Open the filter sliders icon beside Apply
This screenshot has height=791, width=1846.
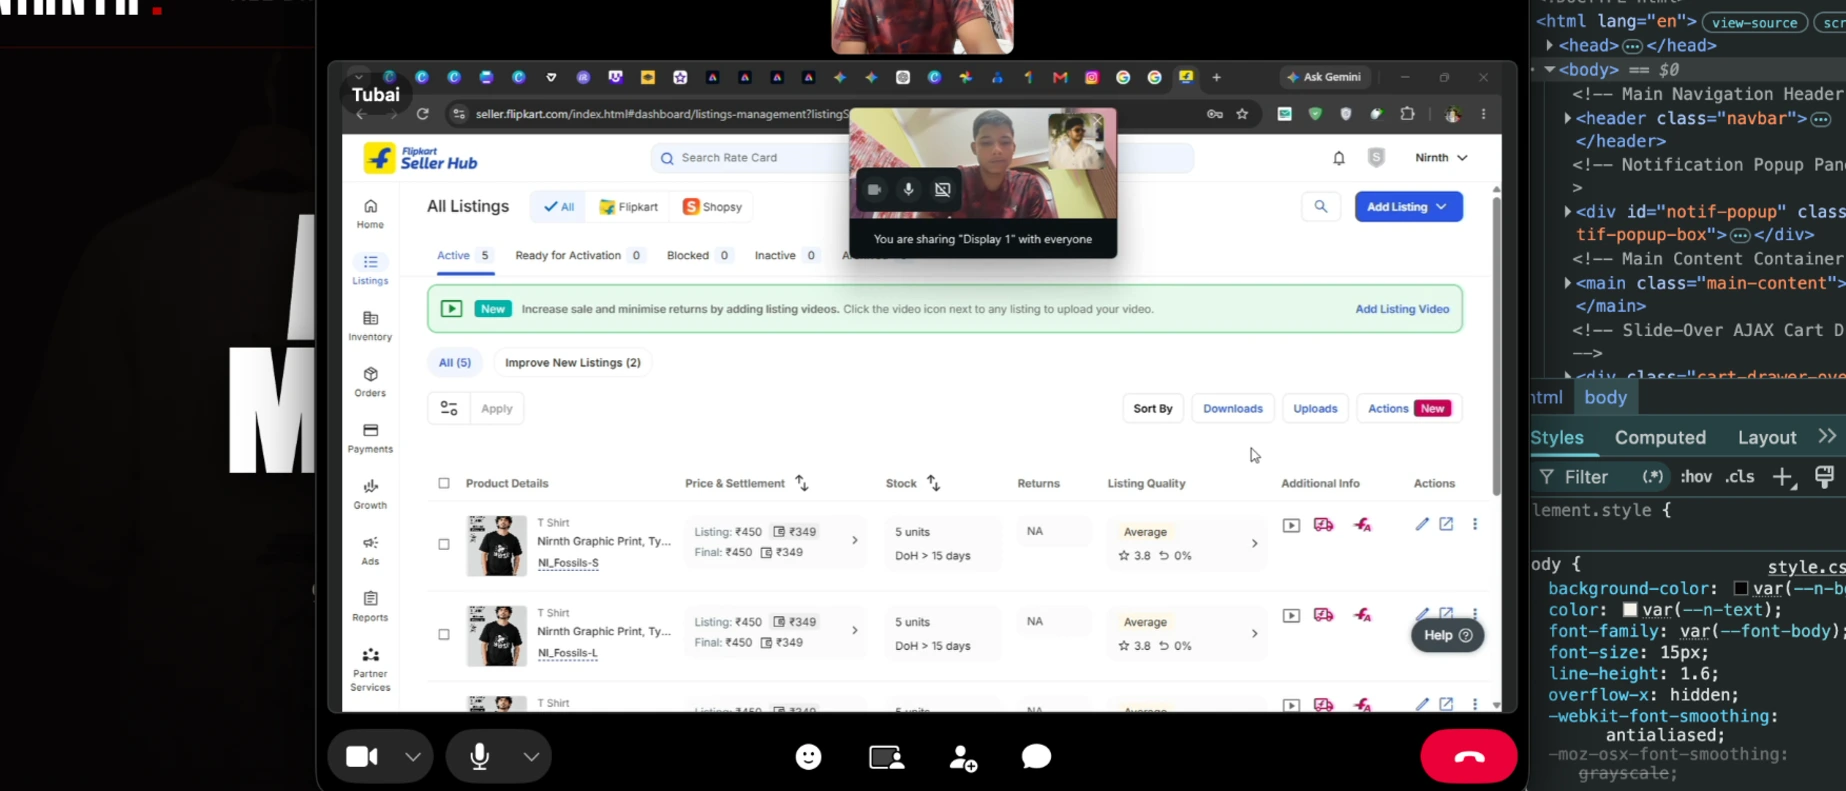[x=449, y=408]
